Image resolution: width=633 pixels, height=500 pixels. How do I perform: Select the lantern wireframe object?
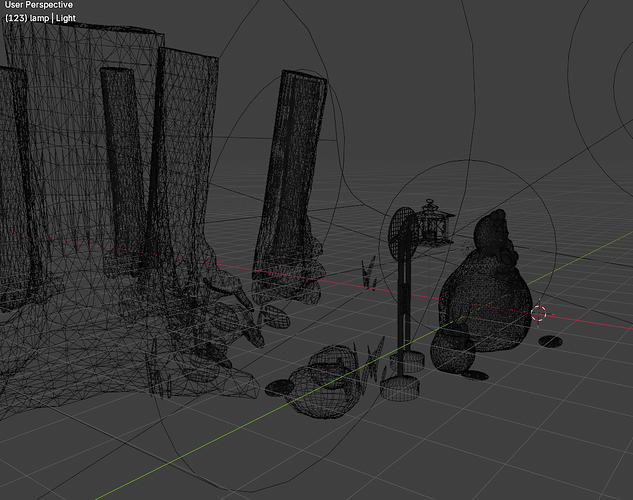click(433, 223)
